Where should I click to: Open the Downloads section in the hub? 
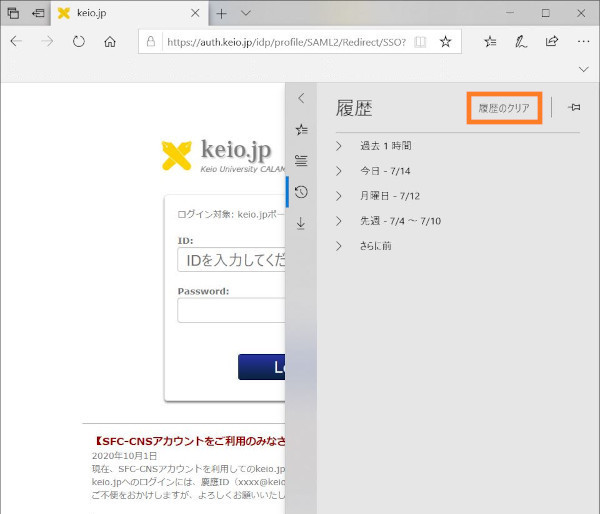[x=301, y=223]
